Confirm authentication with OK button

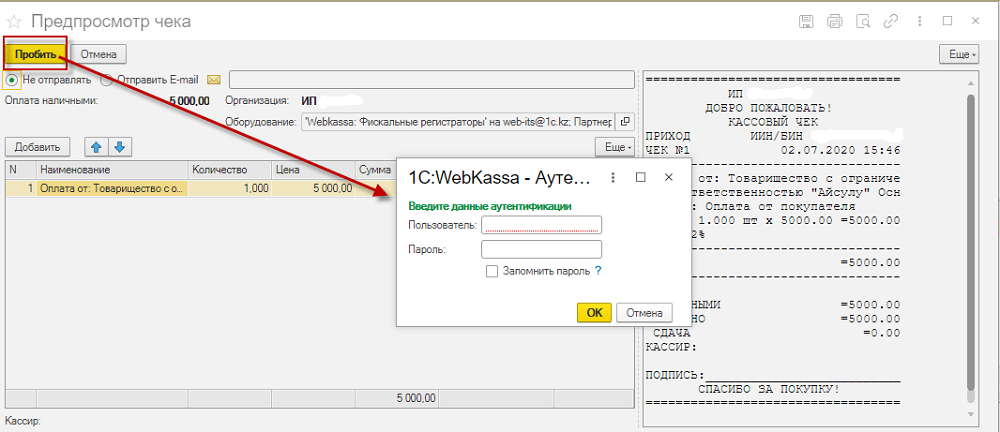(594, 313)
